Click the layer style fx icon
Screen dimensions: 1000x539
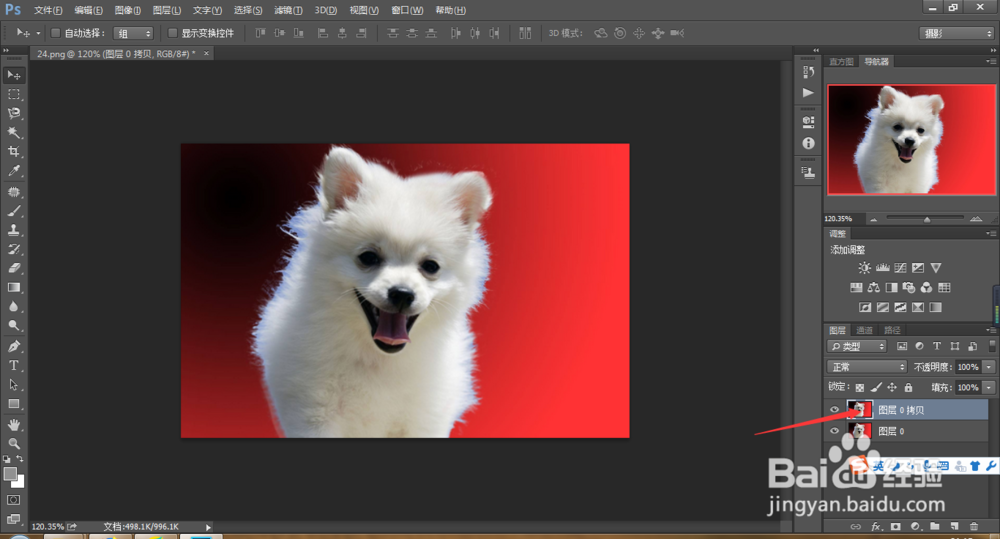[x=876, y=526]
